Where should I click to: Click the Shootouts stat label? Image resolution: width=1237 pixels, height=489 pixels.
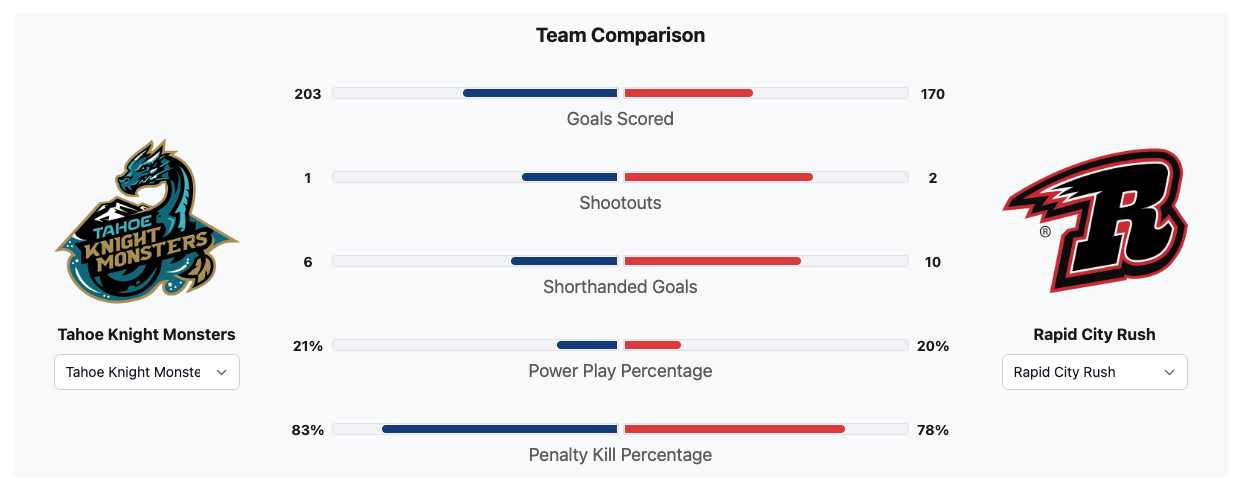(620, 203)
